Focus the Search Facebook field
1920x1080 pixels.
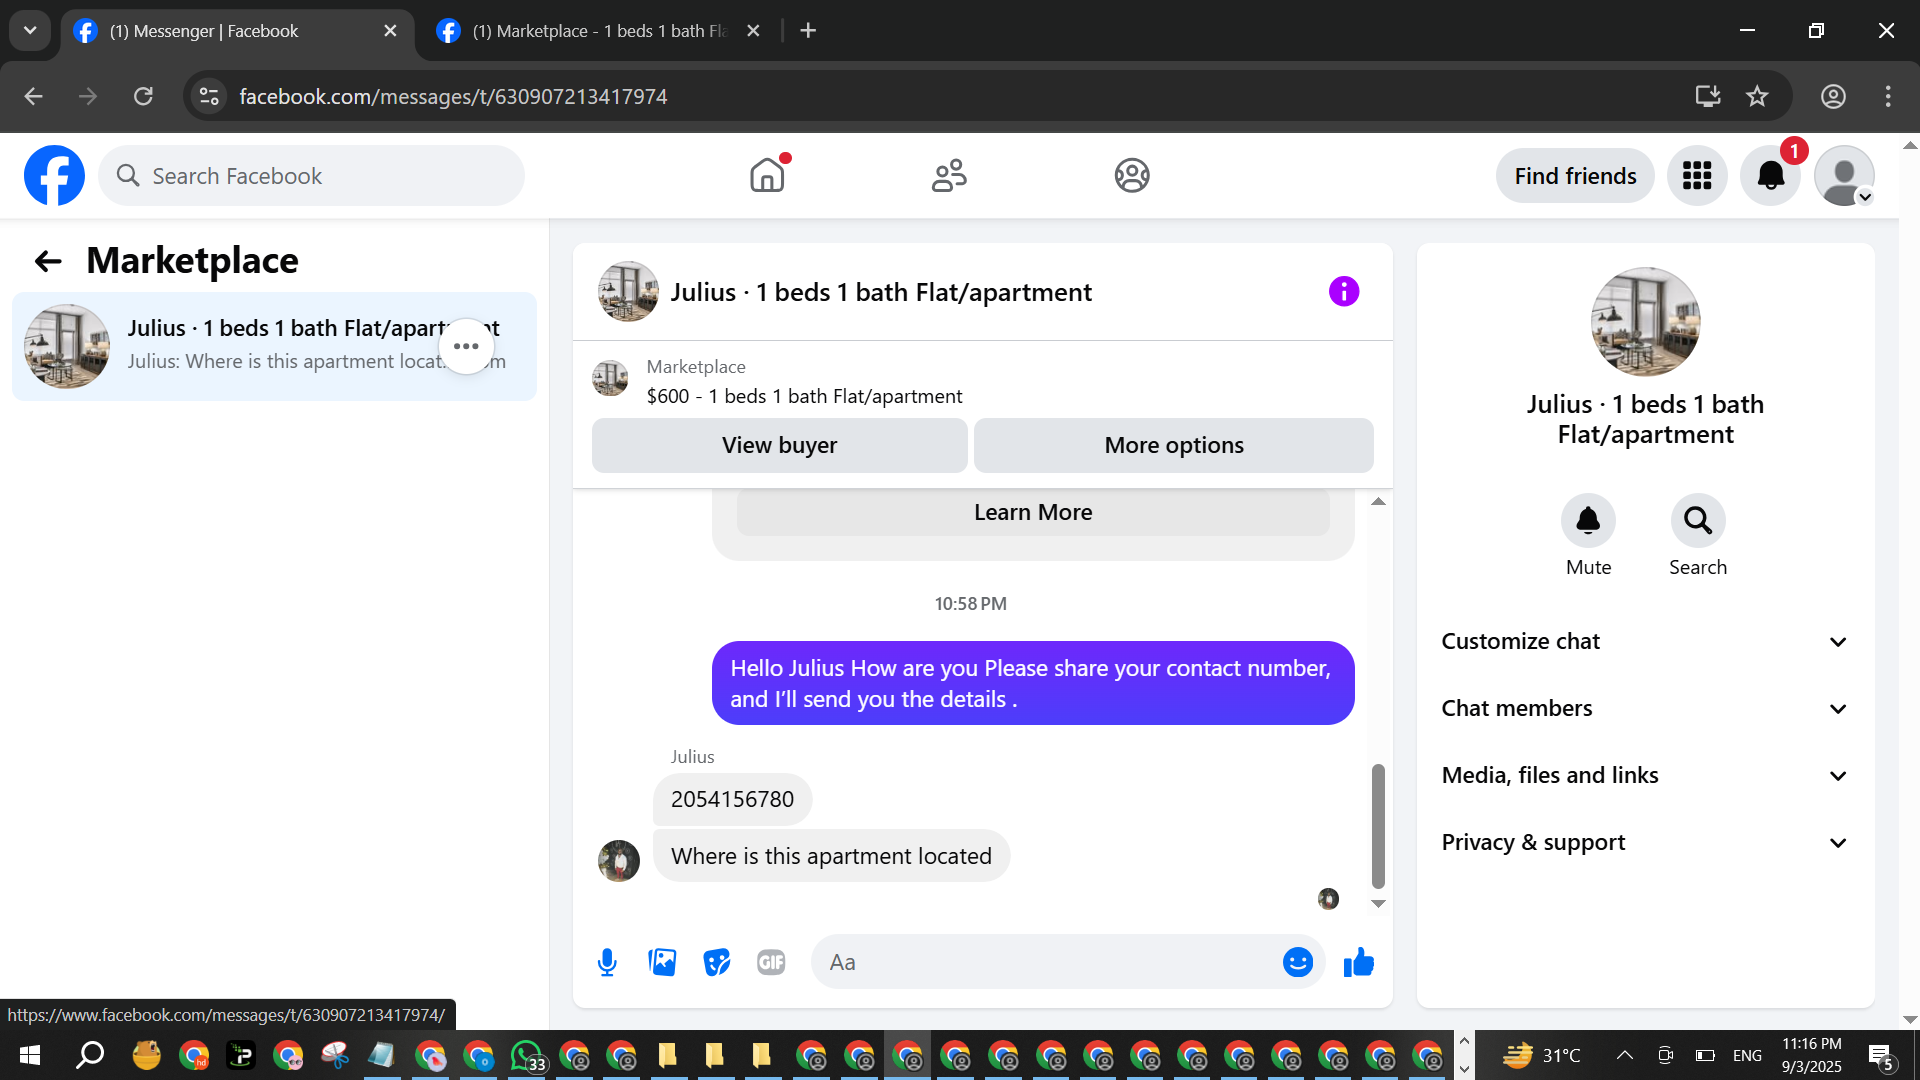311,176
